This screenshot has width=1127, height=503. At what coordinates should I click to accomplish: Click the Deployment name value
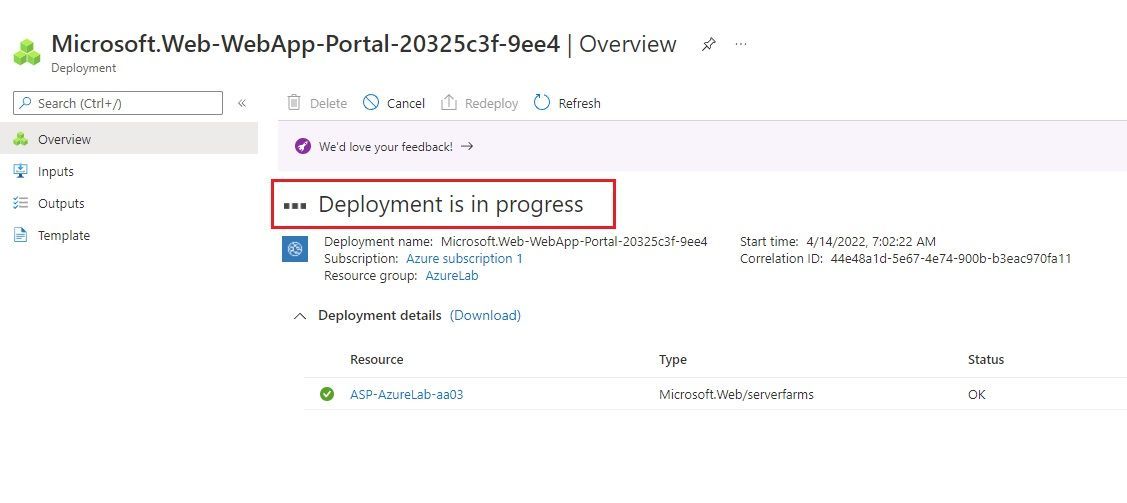[x=574, y=241]
